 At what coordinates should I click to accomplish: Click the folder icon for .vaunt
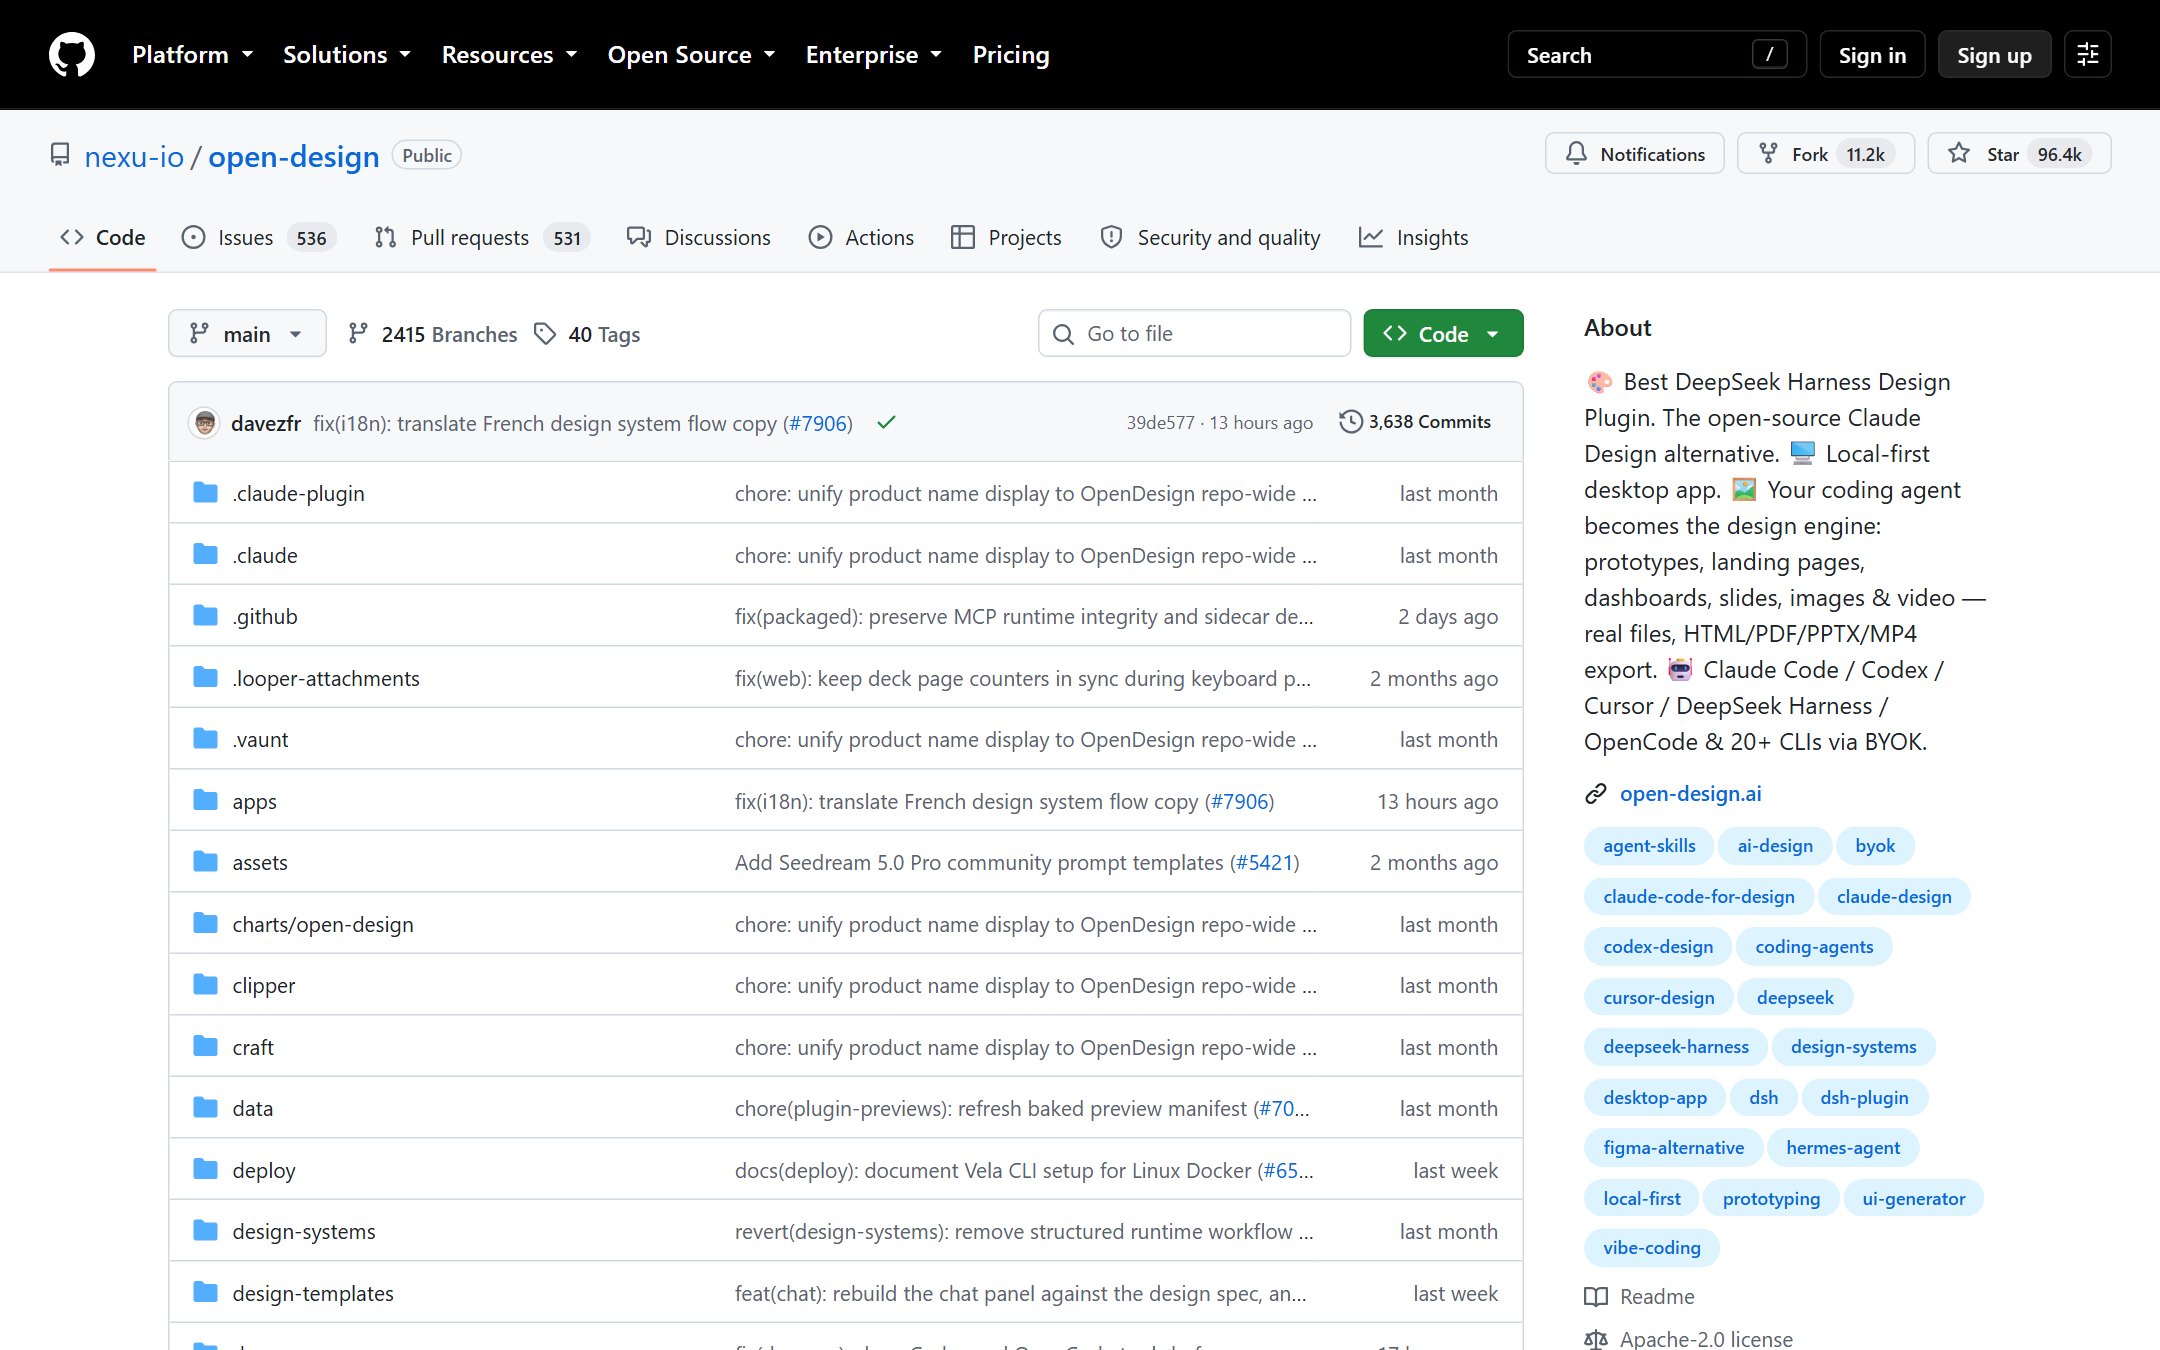point(206,739)
